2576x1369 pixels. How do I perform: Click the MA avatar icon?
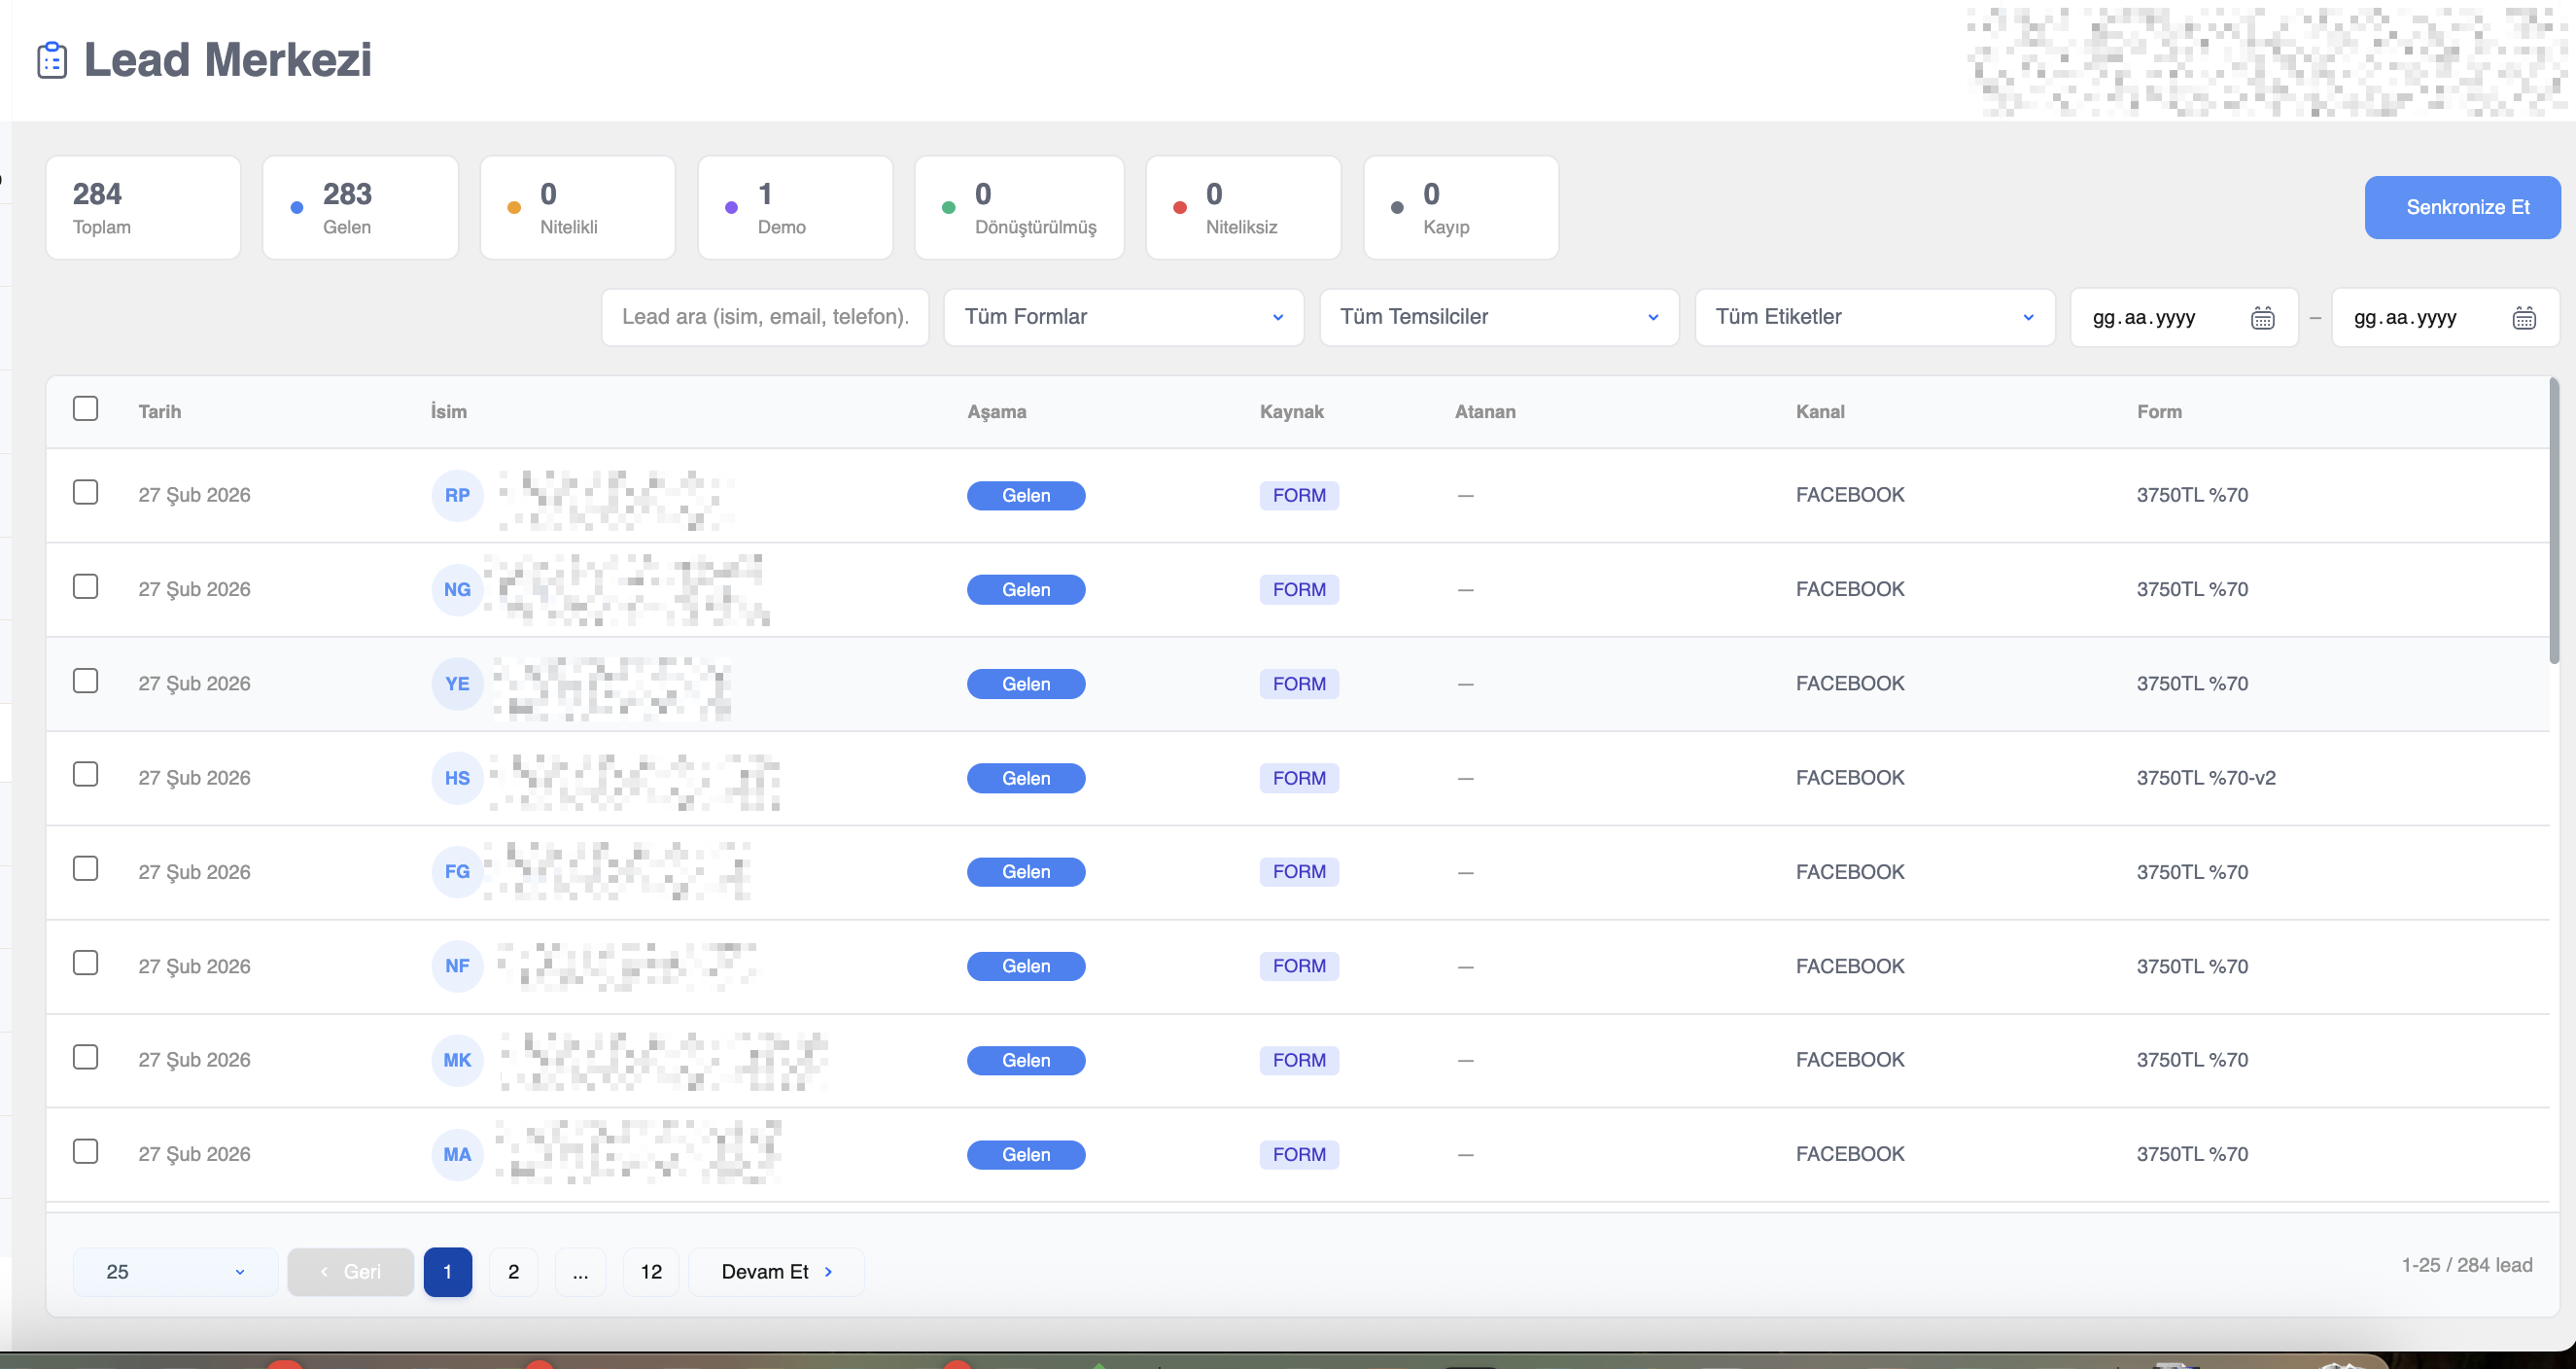pyautogui.click(x=457, y=1154)
